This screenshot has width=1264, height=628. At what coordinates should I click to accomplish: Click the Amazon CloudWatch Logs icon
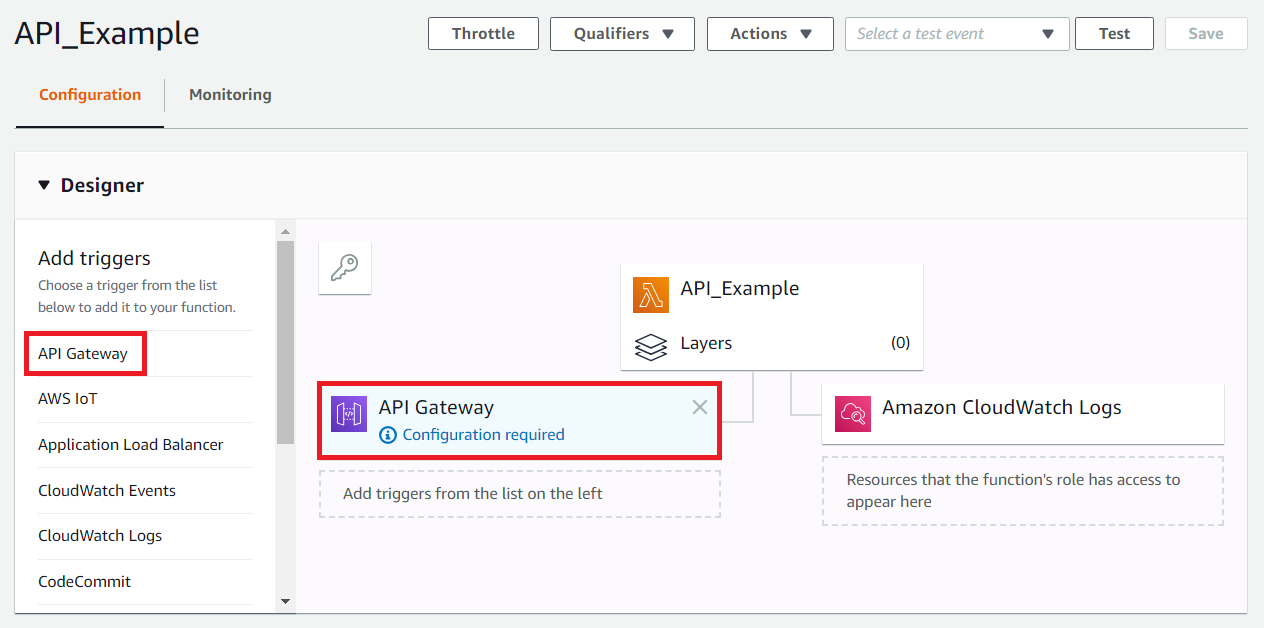853,413
